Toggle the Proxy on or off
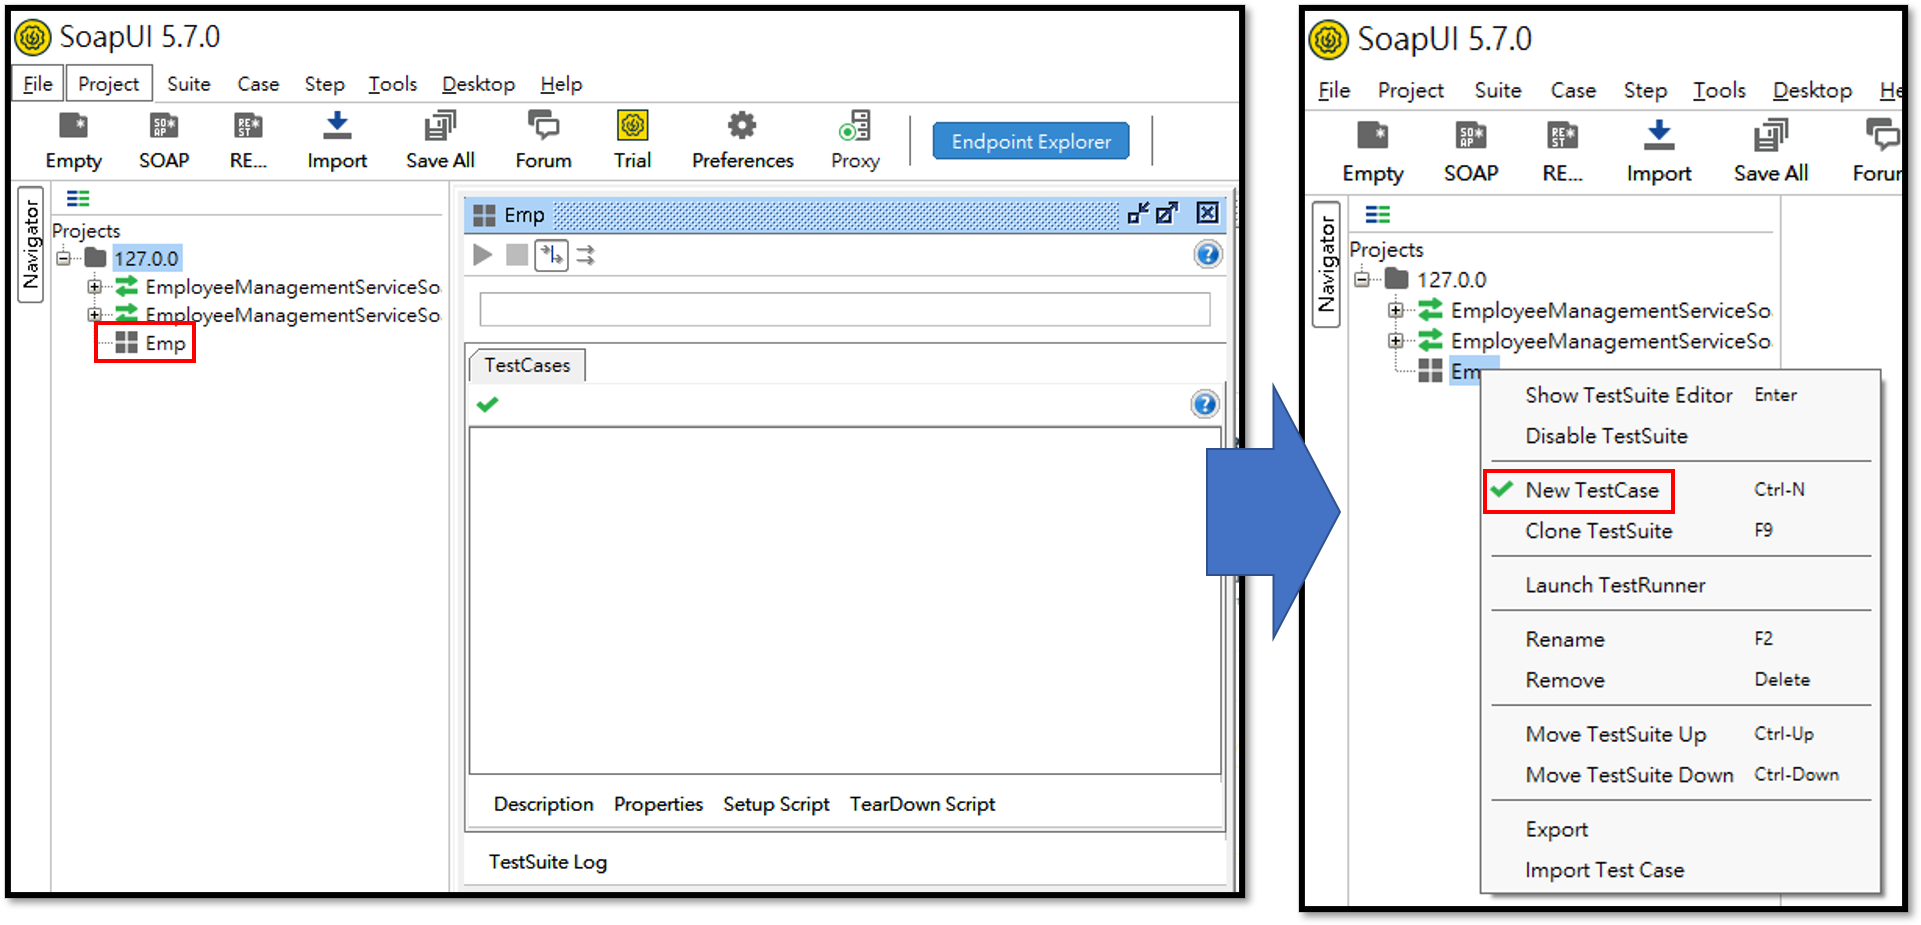Image resolution: width=1921 pixels, height=925 pixels. click(x=855, y=139)
